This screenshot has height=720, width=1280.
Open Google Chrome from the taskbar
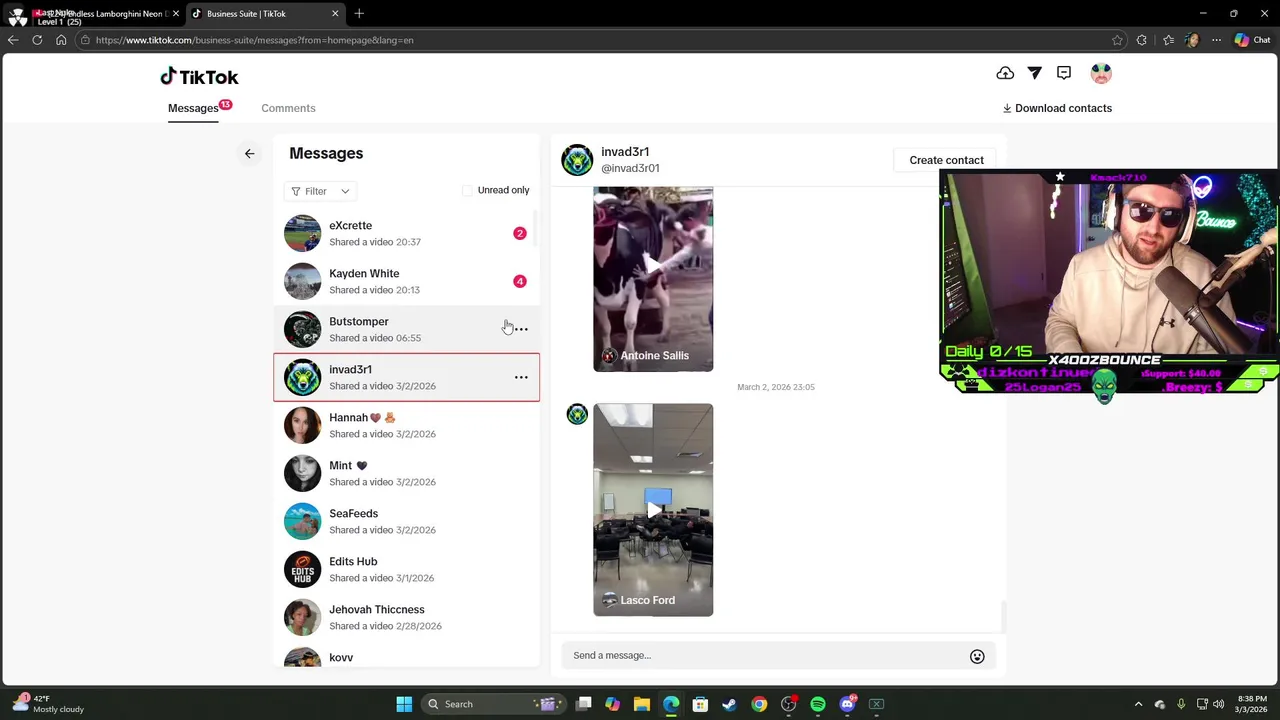(x=759, y=704)
